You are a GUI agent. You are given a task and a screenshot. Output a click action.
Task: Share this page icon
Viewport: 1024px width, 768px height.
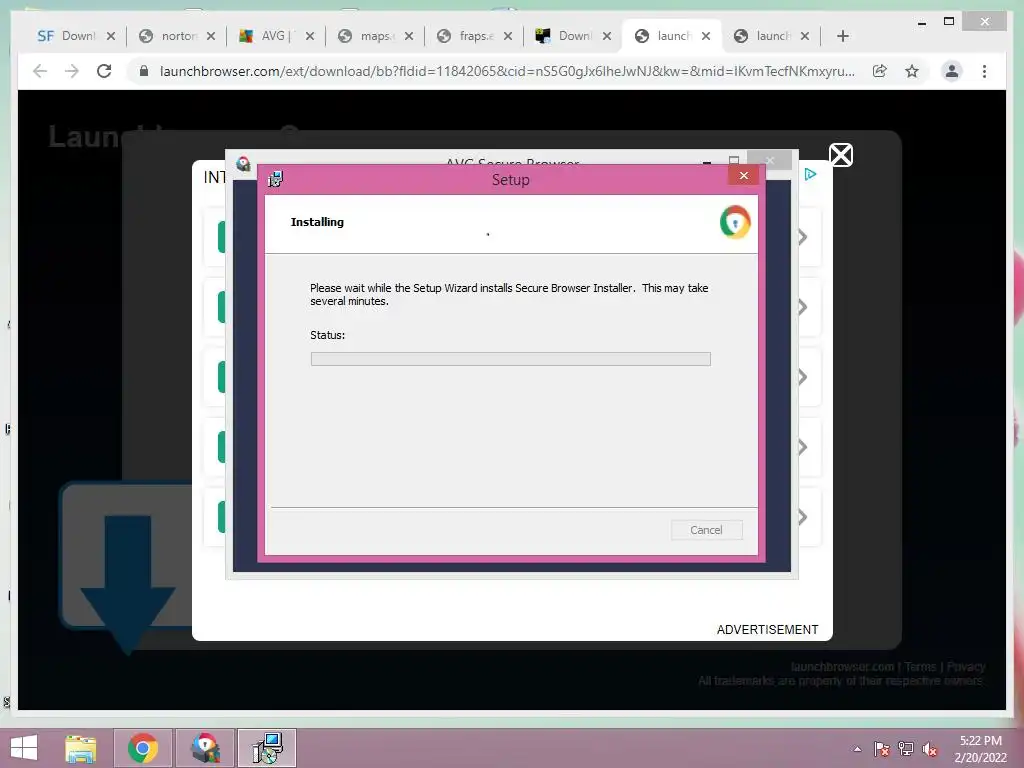(880, 71)
